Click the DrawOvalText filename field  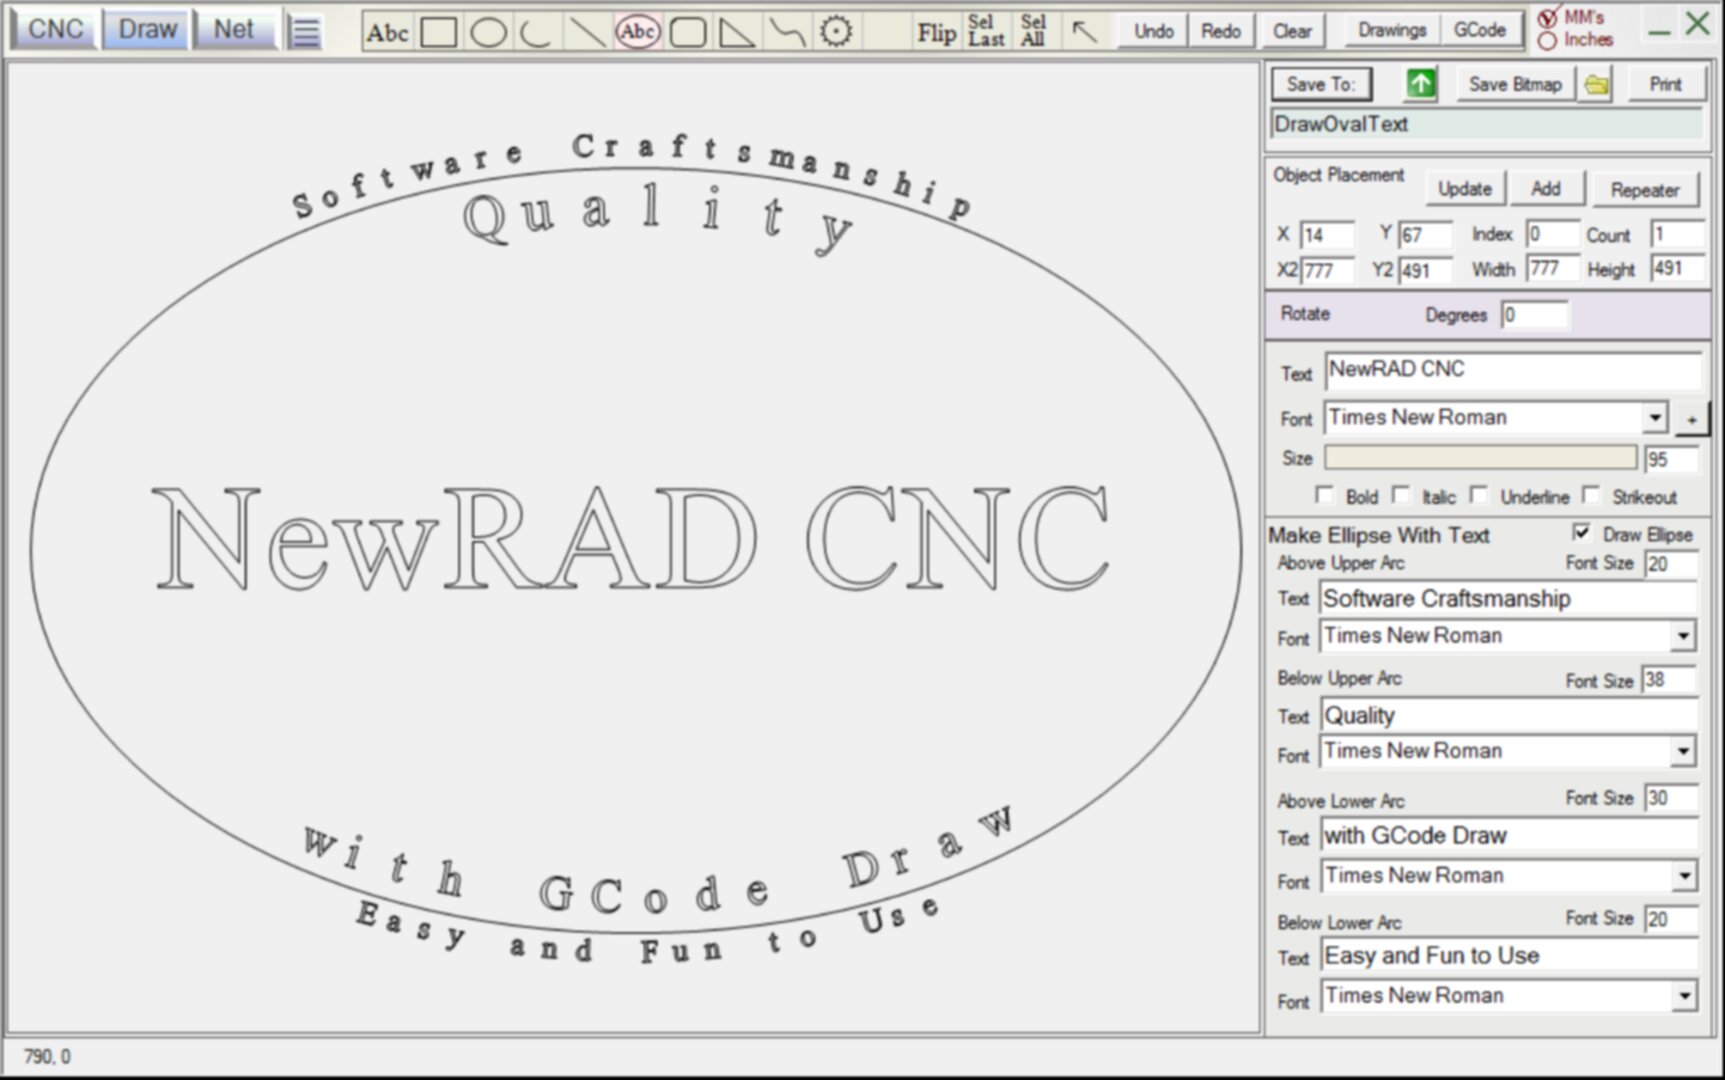(1486, 125)
